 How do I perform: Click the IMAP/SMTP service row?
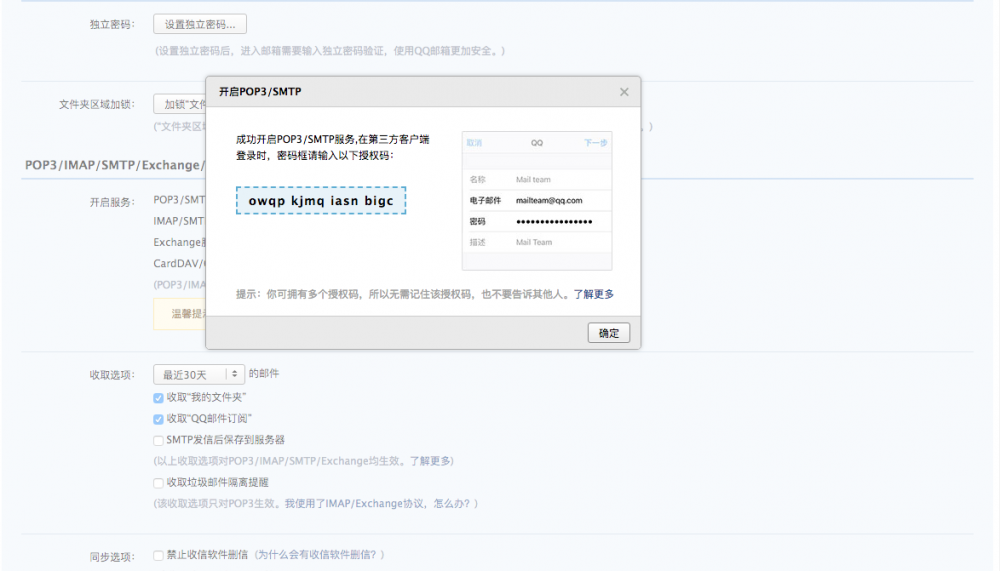[179, 221]
